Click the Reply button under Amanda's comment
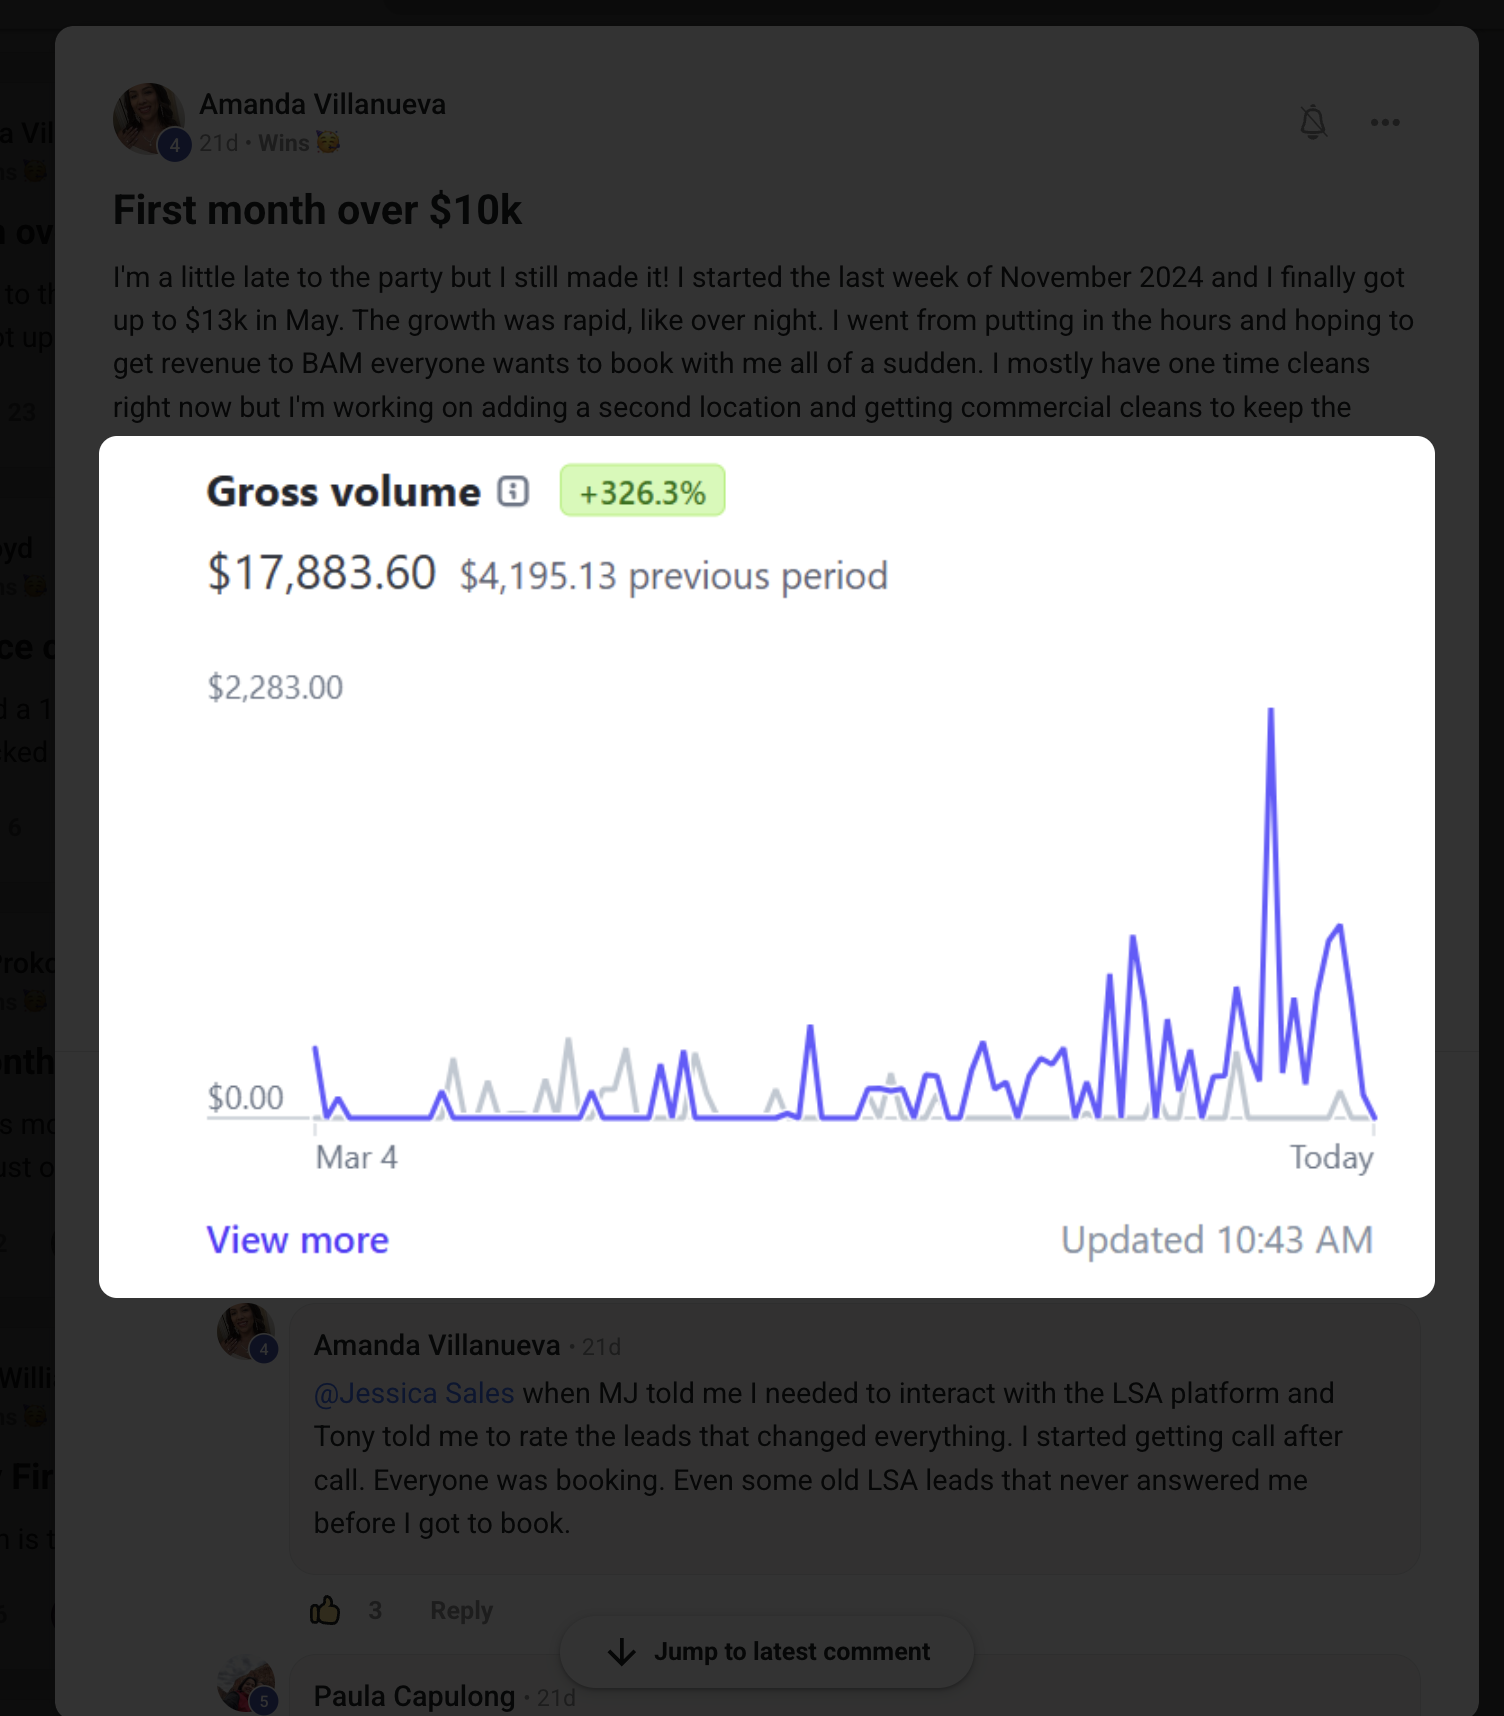Viewport: 1504px width, 1716px height. click(x=461, y=1610)
